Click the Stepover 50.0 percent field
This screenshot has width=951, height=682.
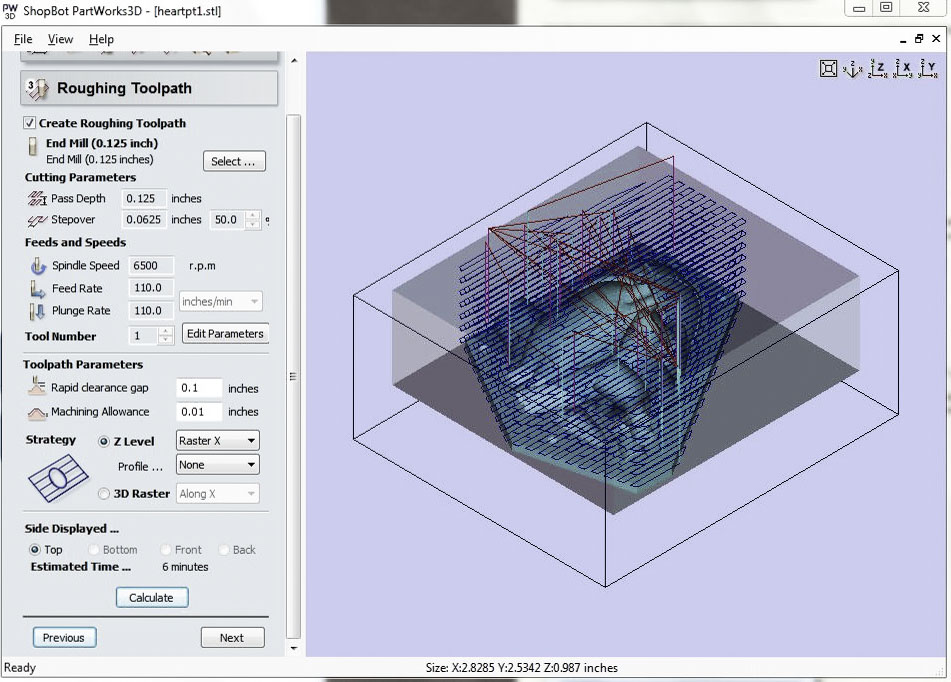click(228, 220)
